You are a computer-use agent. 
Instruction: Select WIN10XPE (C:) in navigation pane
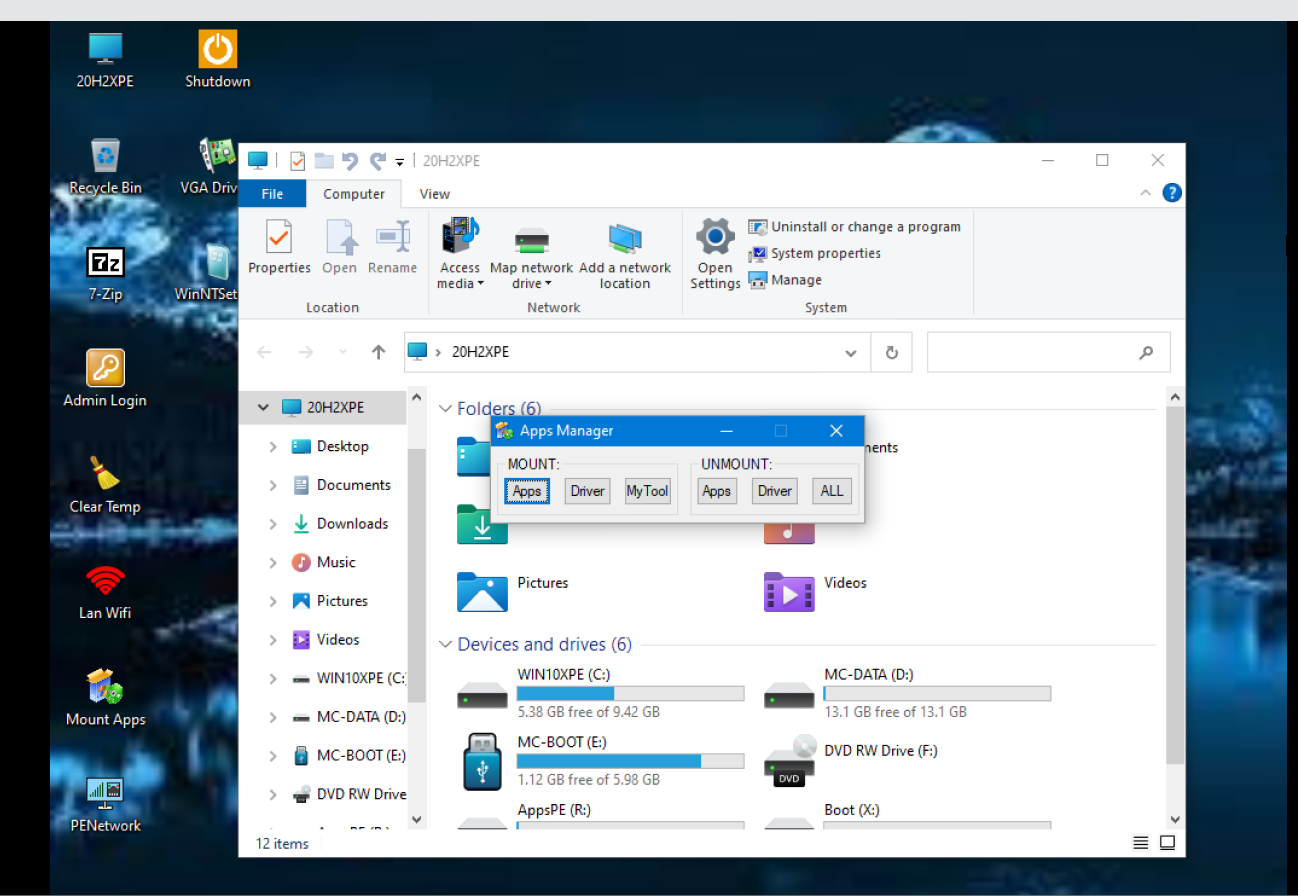[348, 678]
